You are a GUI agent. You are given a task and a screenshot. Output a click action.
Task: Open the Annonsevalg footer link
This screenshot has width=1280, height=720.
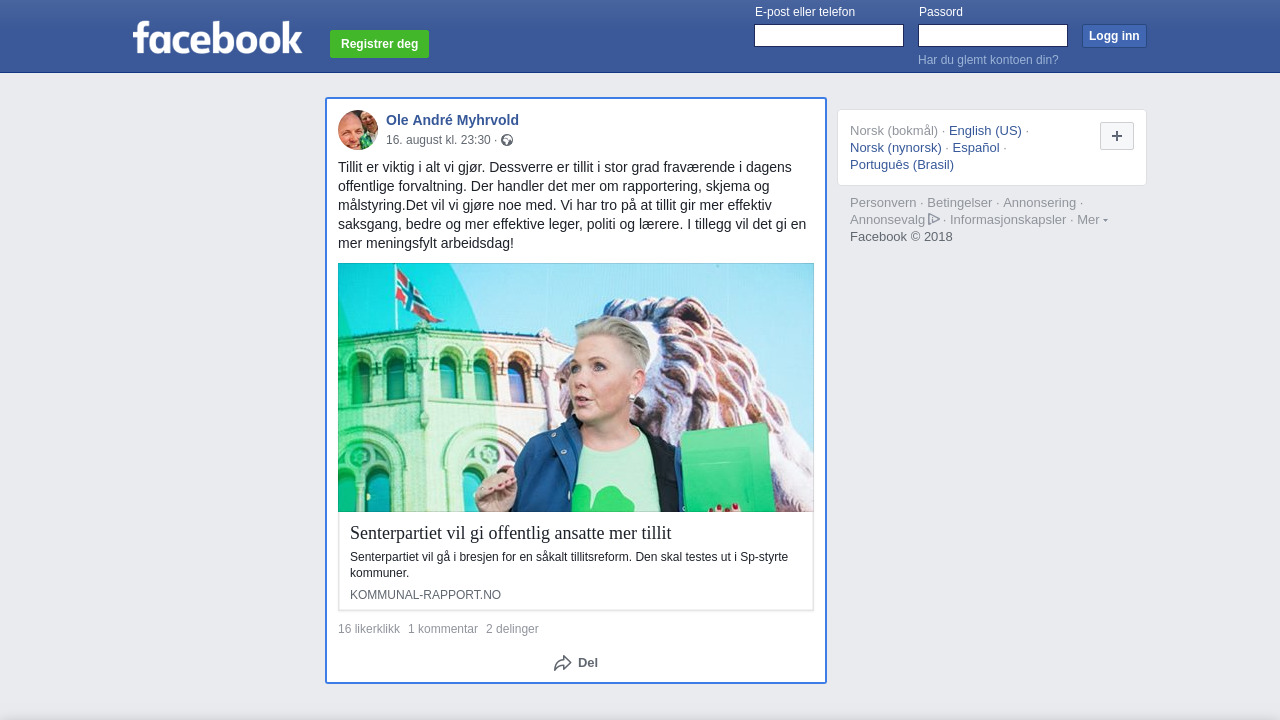tap(887, 220)
